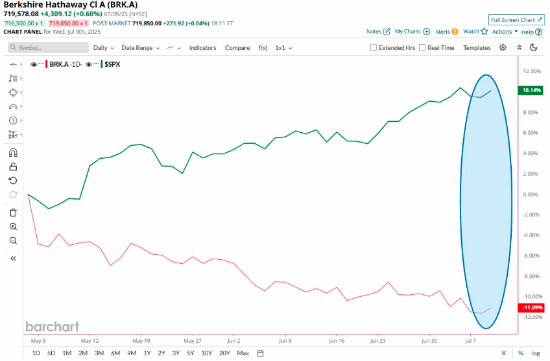Screen dimensions: 550x361
Task: Select the 6M time period
Action: [x=115, y=353]
